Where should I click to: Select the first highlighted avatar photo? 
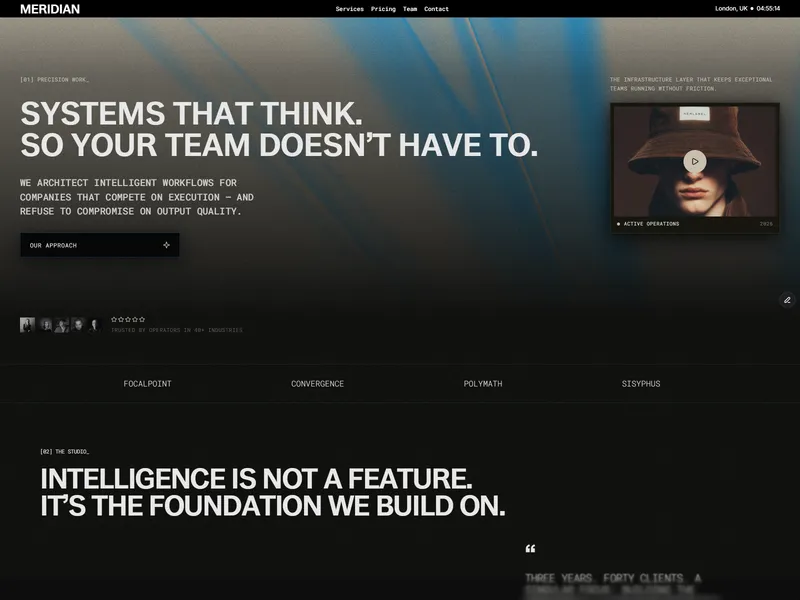28,324
